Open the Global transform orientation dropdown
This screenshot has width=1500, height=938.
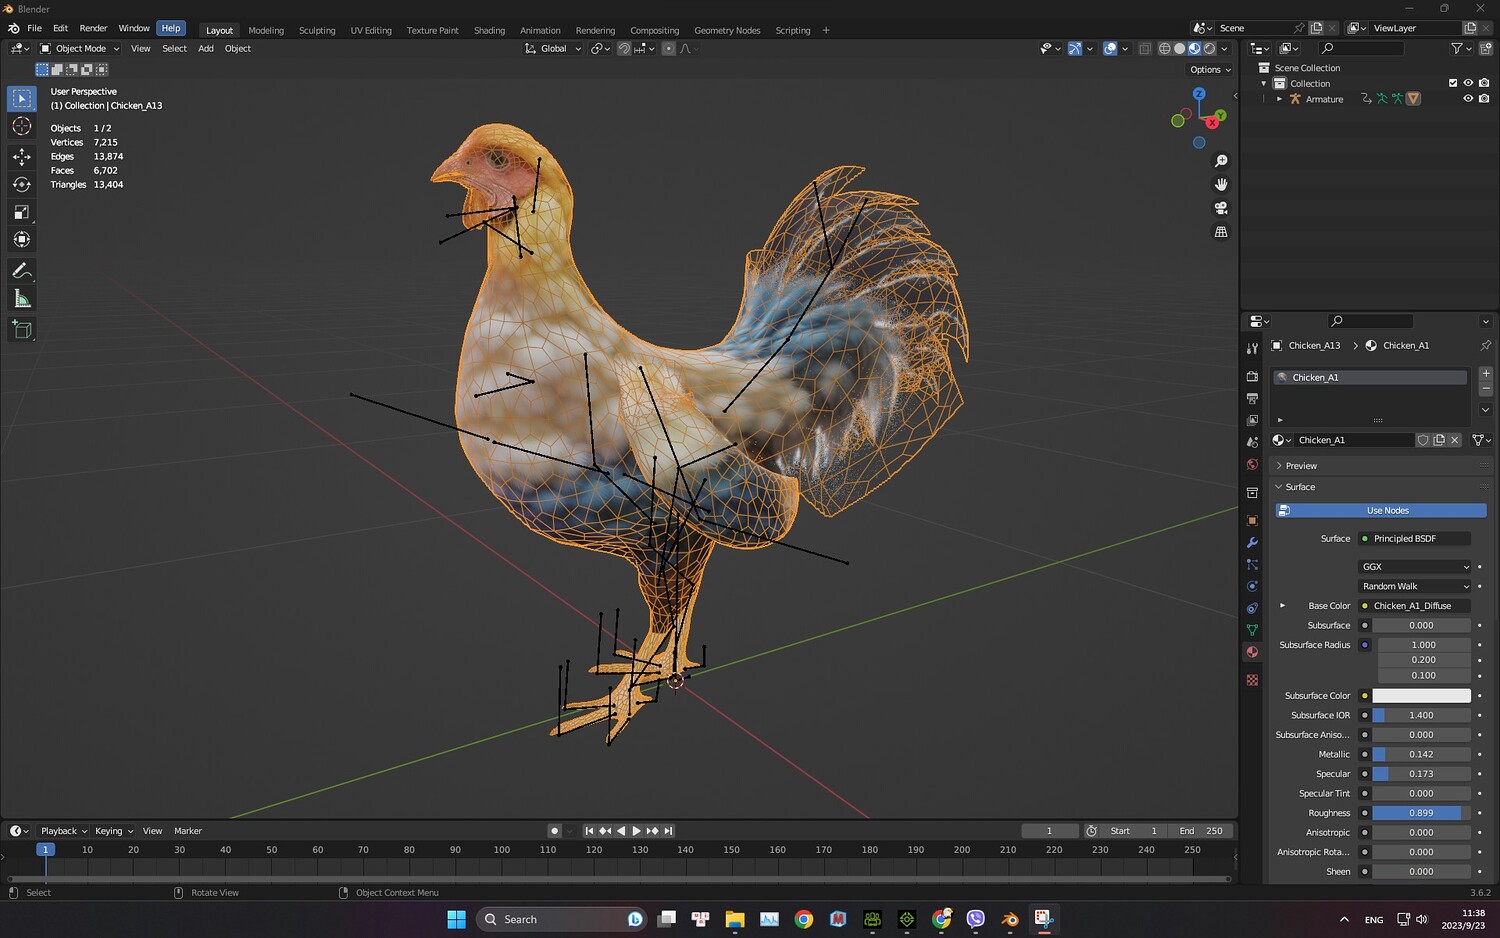pyautogui.click(x=553, y=48)
